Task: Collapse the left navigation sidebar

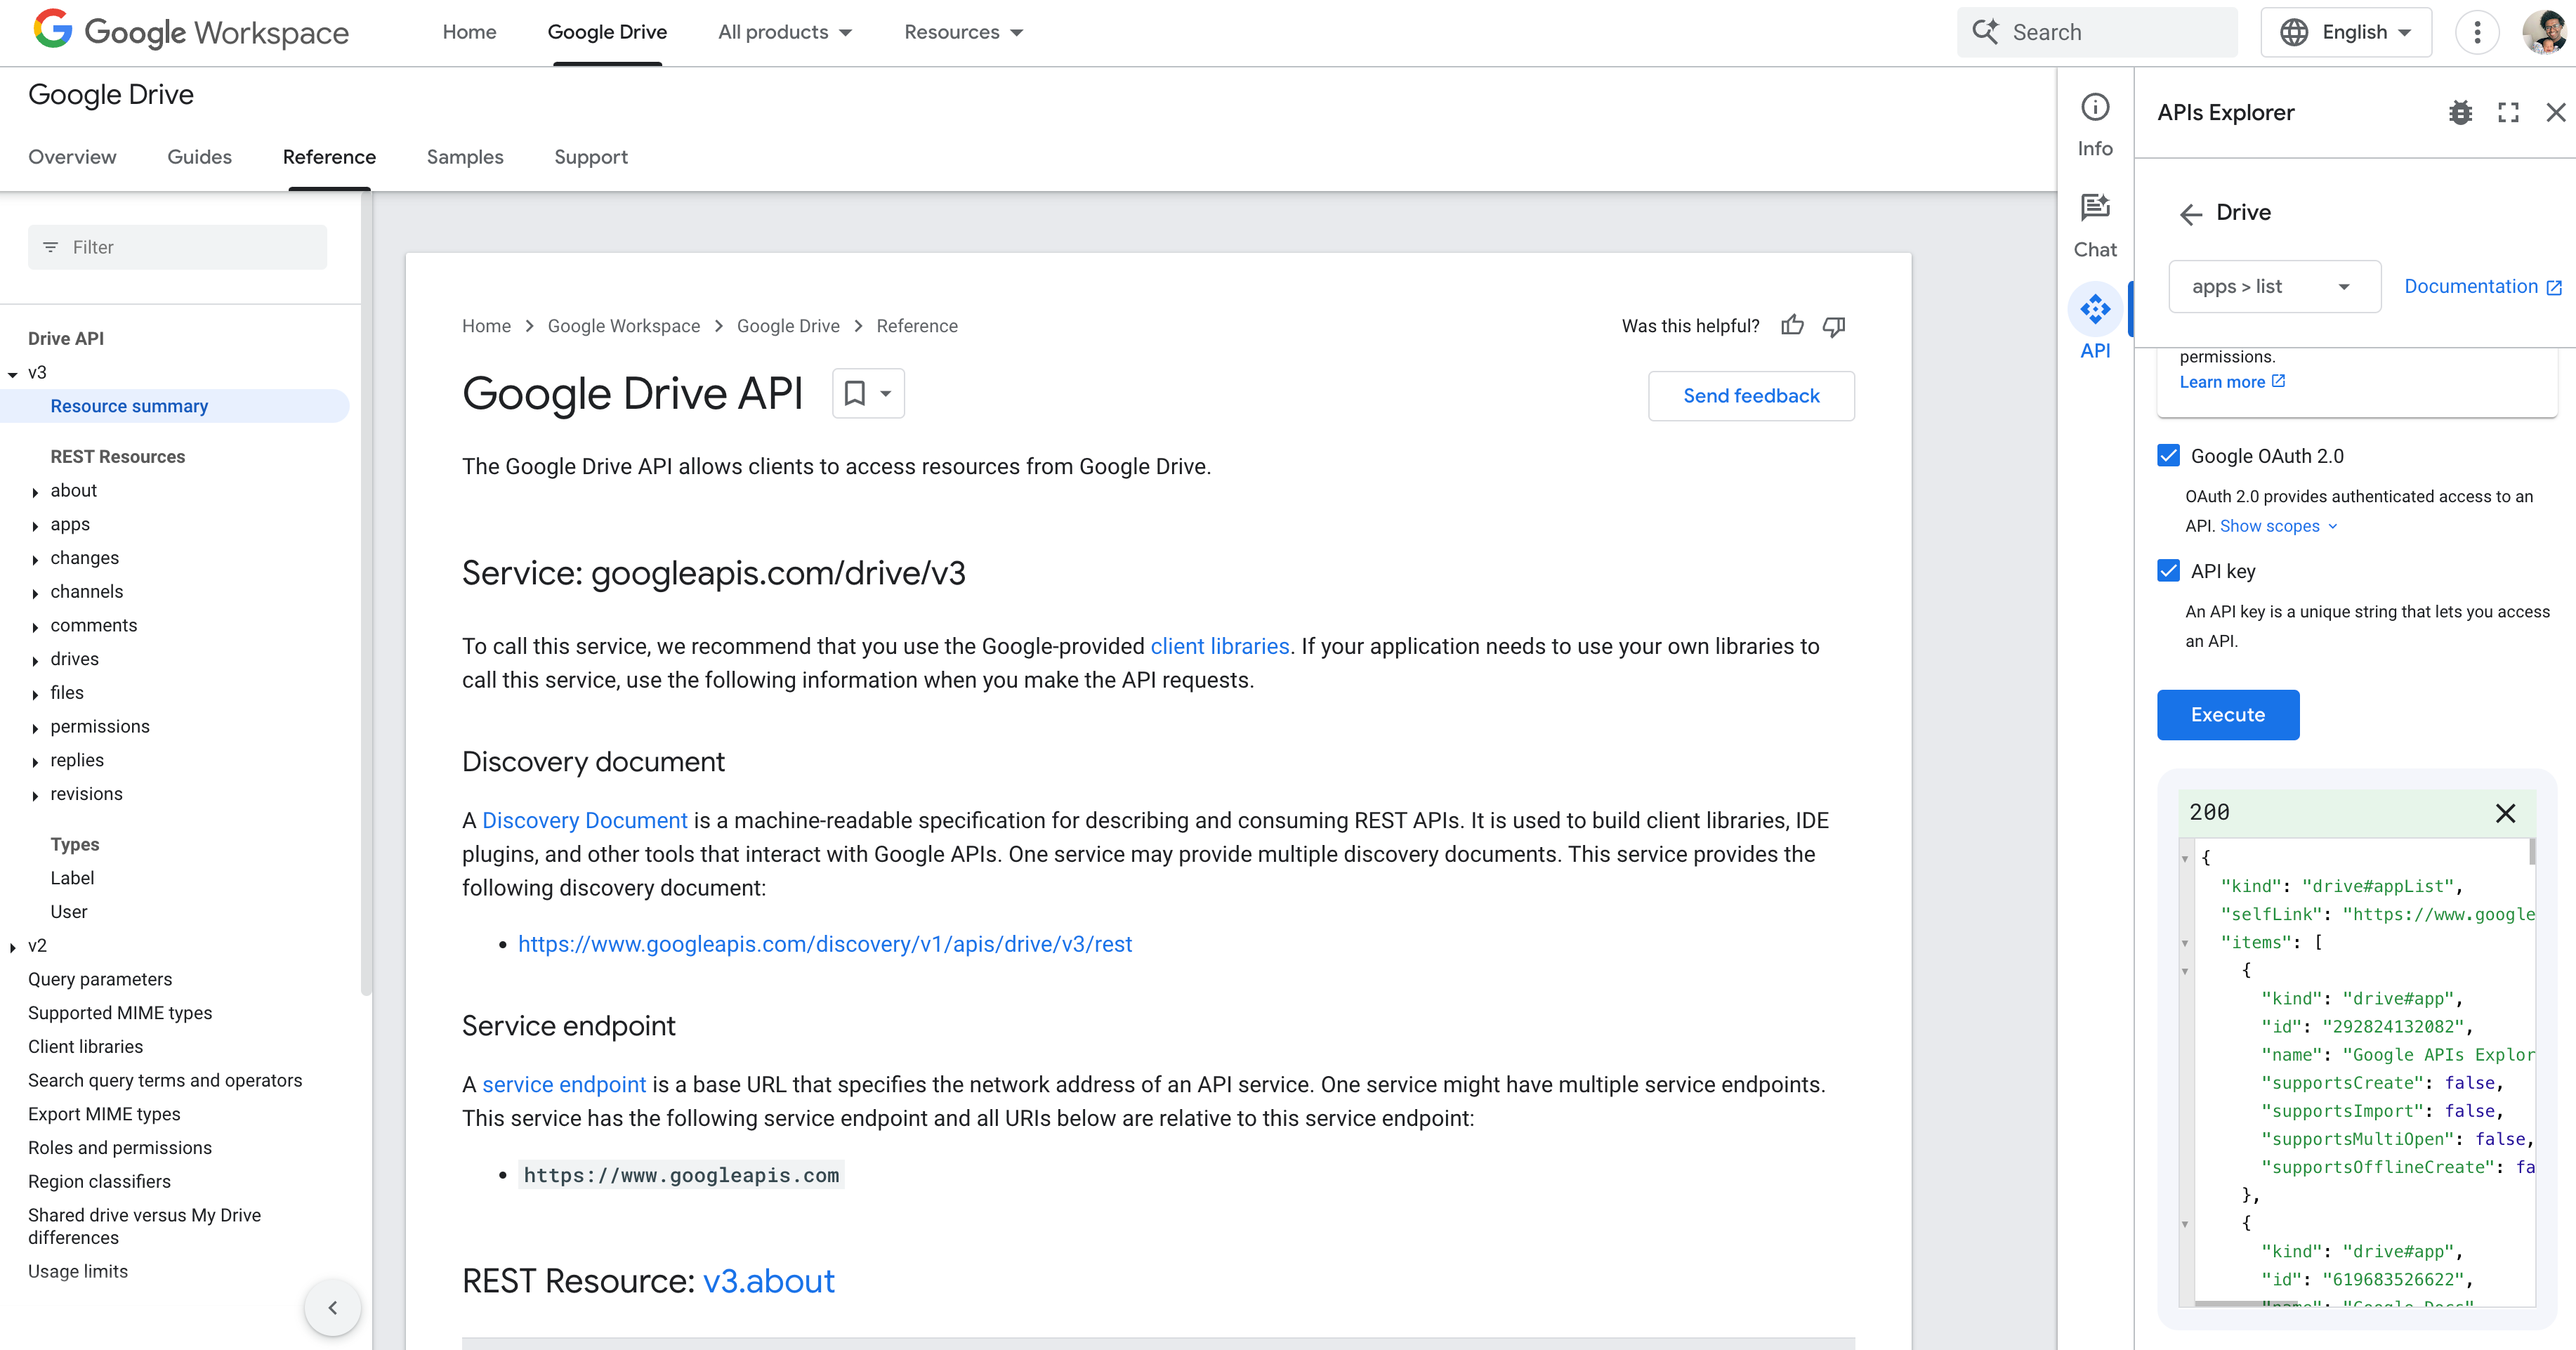Action: 333,1308
